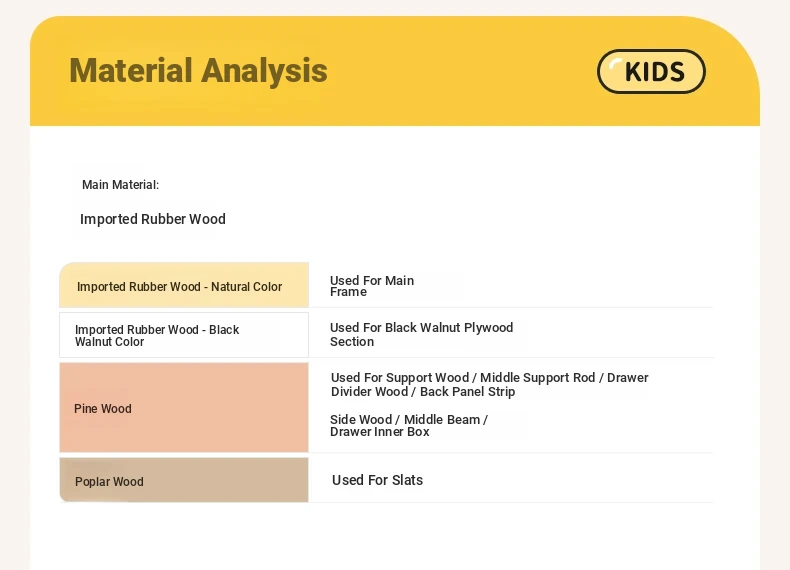The image size is (790, 570).
Task: Click the KIDS badge
Action: (651, 71)
